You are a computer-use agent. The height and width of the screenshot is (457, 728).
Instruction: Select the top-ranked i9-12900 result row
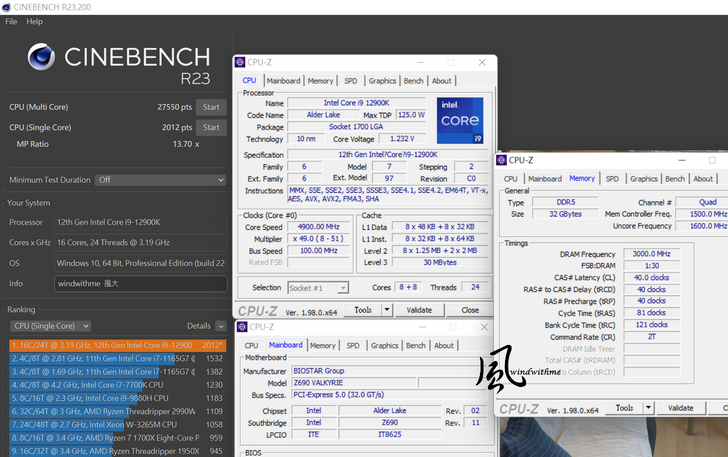(x=115, y=345)
